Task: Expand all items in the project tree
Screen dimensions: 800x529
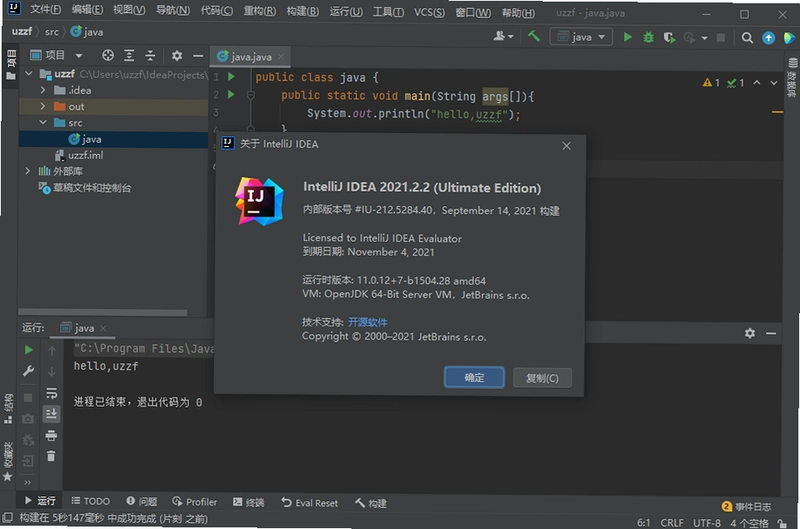Action: (x=129, y=55)
